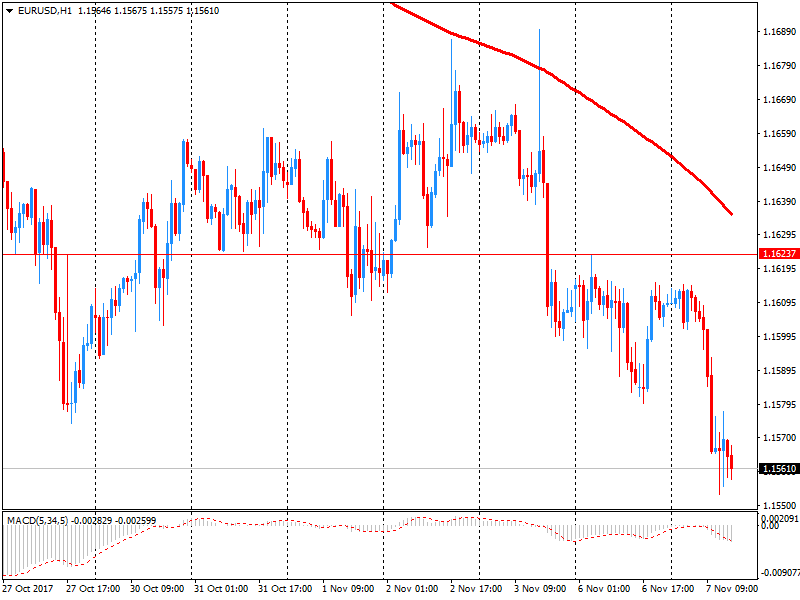Click the 31 Oct 01:00 time label
The width and height of the screenshot is (800, 600).
click(221, 588)
